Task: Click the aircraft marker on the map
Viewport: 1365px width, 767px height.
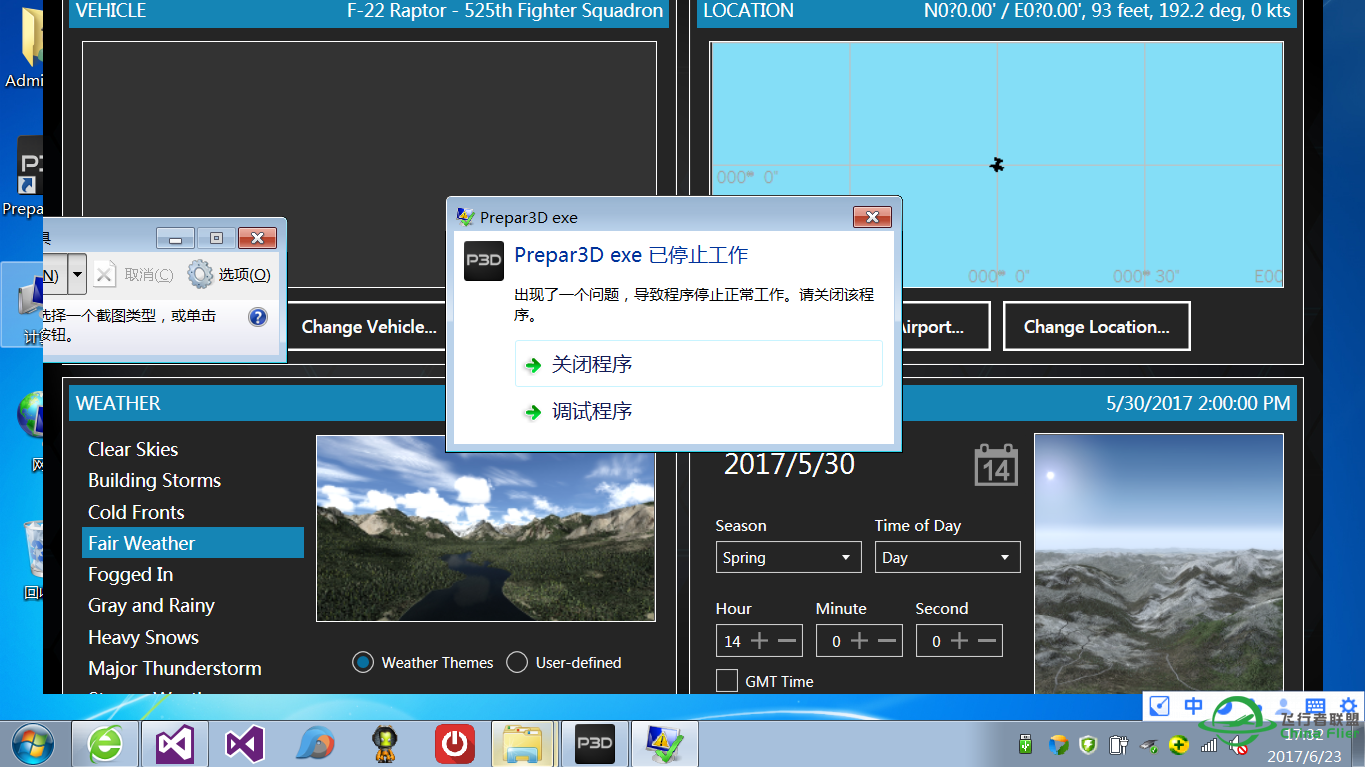Action: click(x=996, y=164)
